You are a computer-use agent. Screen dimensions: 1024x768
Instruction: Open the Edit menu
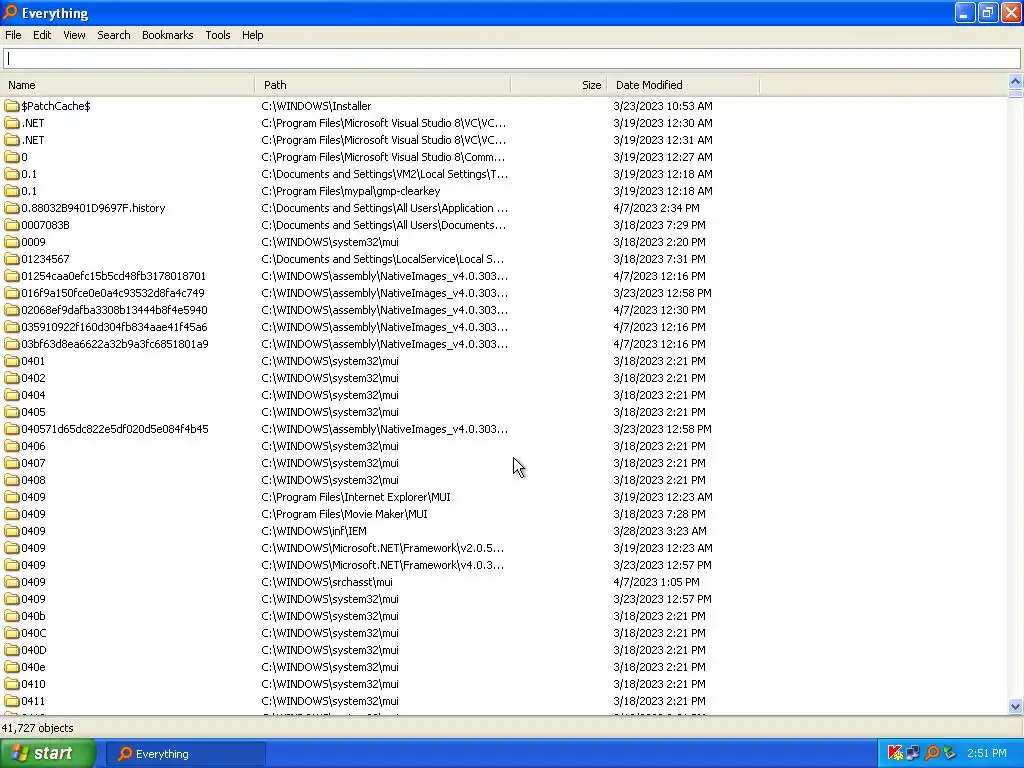pyautogui.click(x=42, y=35)
